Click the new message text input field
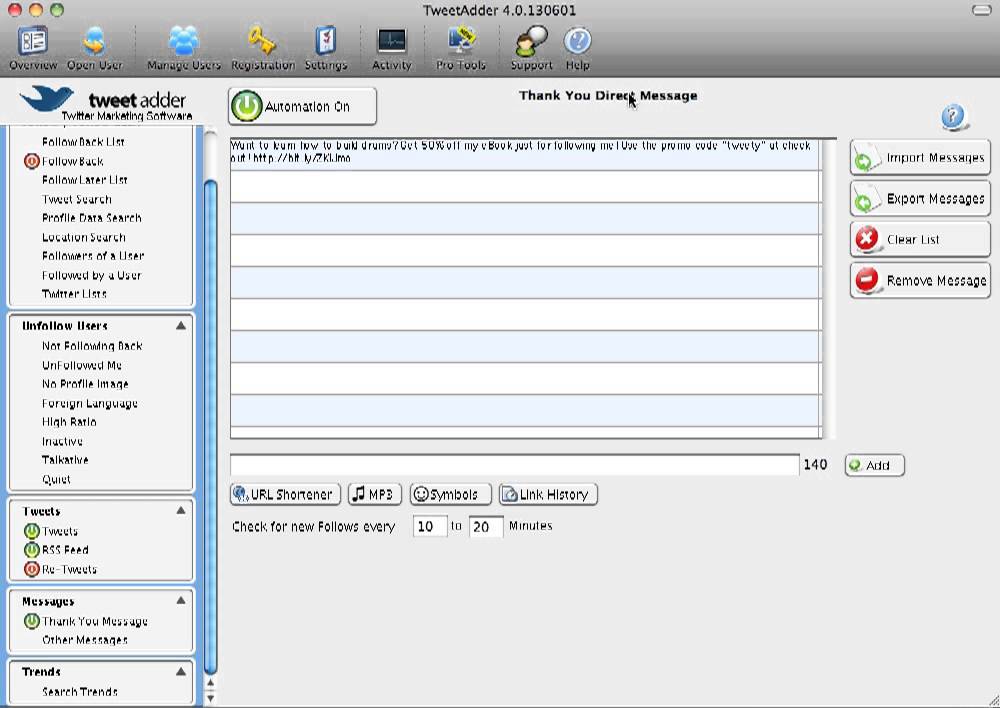Screen dimensions: 1000x708 (514, 465)
